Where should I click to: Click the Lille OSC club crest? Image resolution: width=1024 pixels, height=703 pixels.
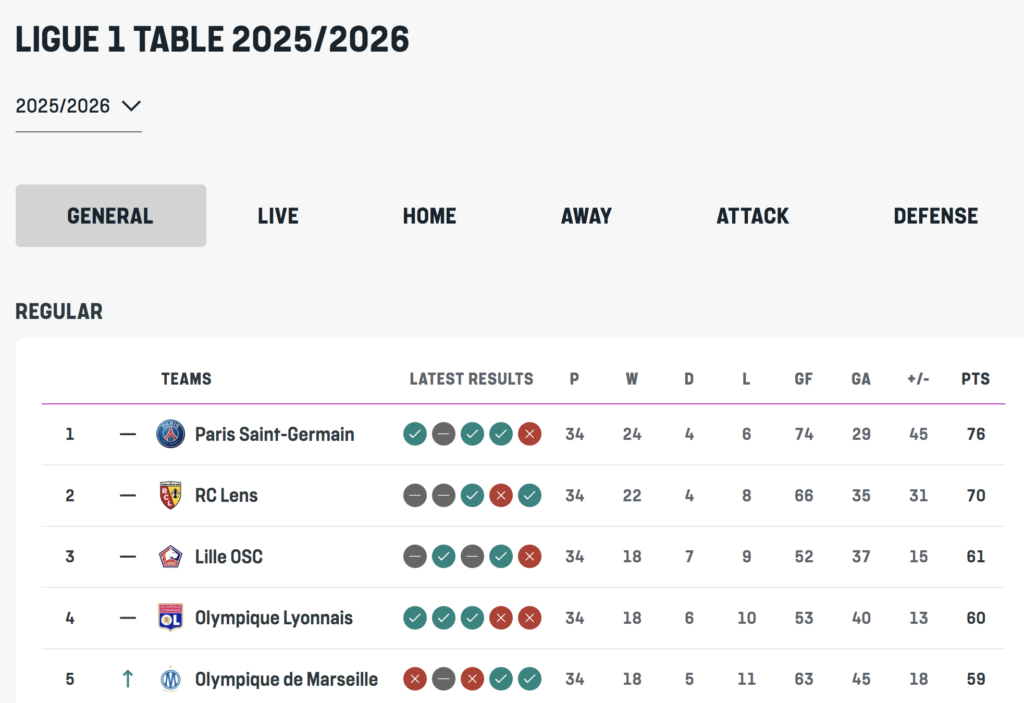coord(170,557)
